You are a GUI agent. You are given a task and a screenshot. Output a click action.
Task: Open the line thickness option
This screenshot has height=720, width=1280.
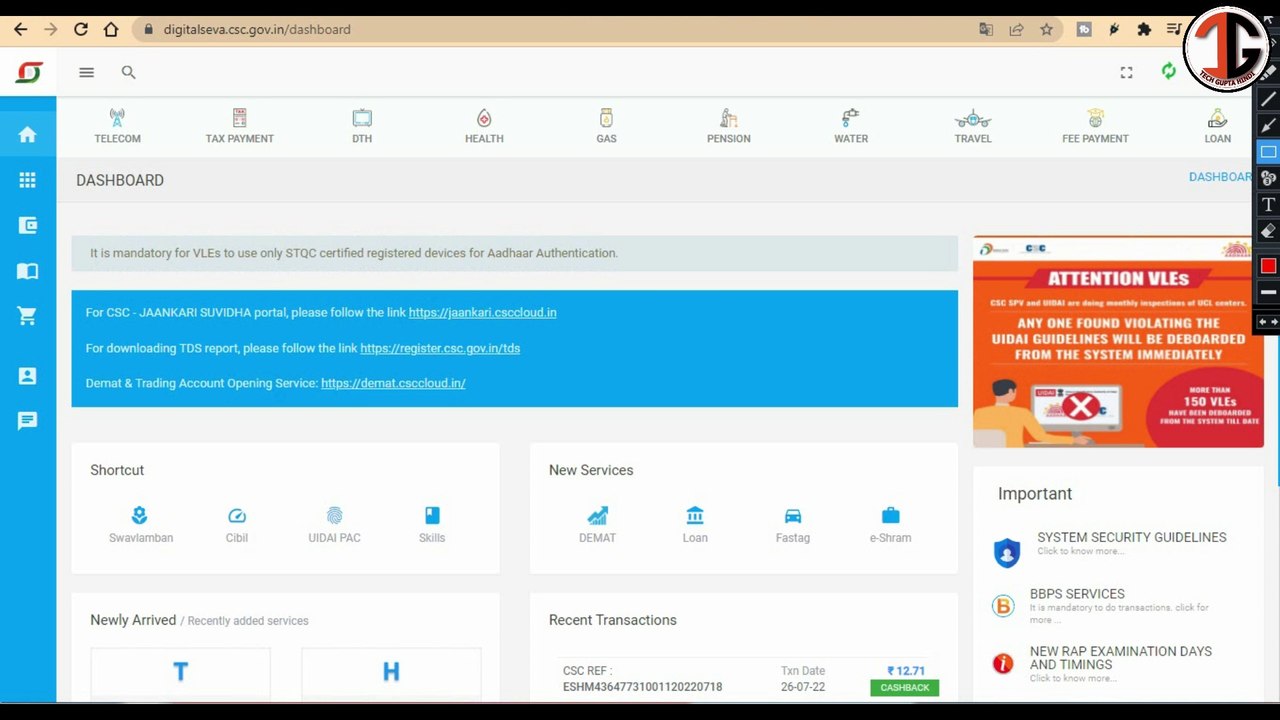click(1268, 292)
